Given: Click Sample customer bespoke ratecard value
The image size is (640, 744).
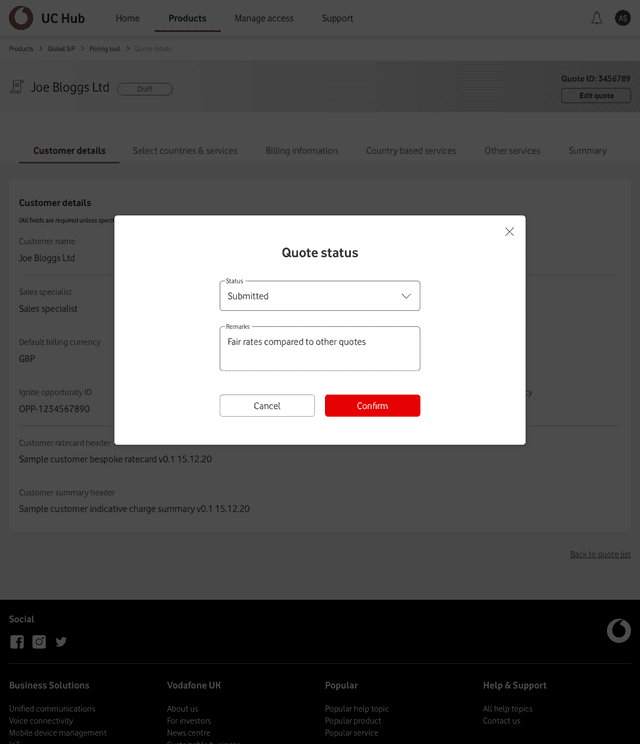Looking at the screenshot, I should tap(115, 459).
